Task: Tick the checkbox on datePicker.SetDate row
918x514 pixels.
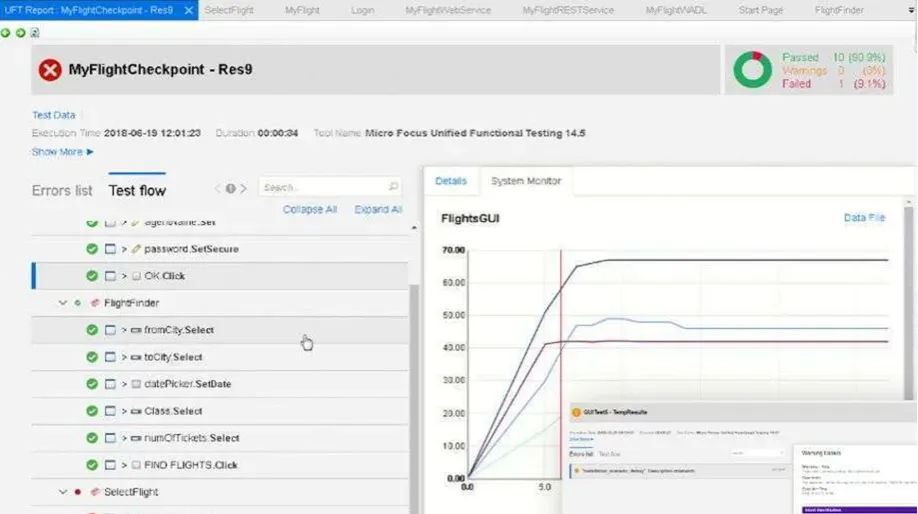Action: (x=110, y=384)
